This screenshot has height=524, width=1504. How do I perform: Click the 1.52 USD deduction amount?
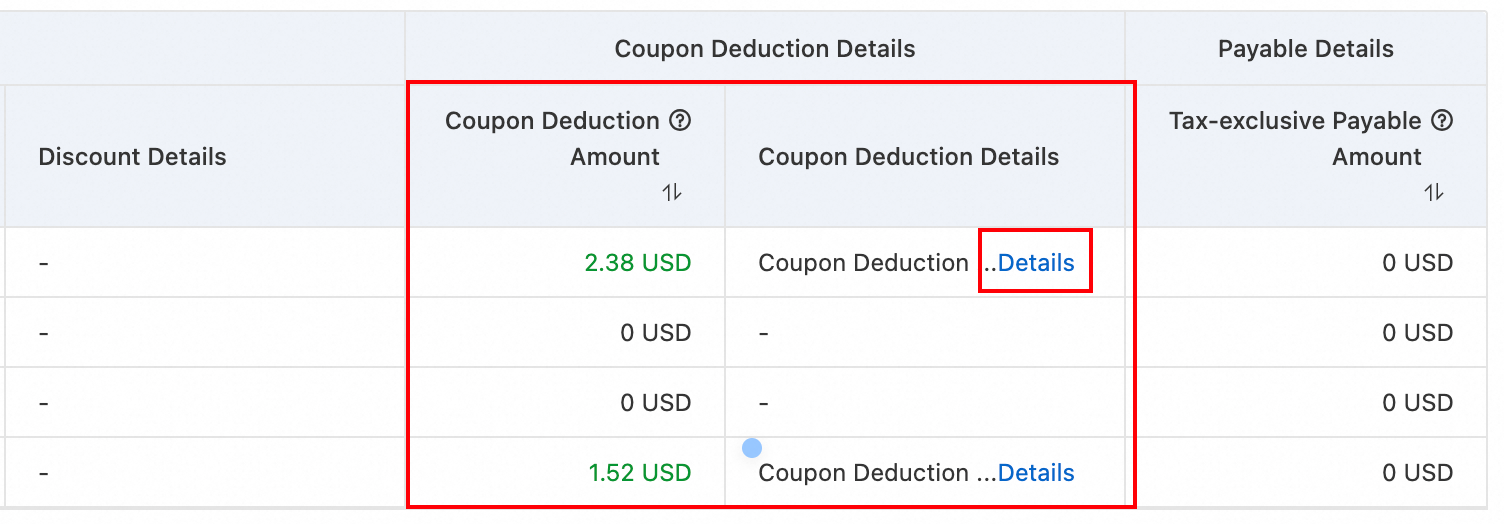[640, 473]
